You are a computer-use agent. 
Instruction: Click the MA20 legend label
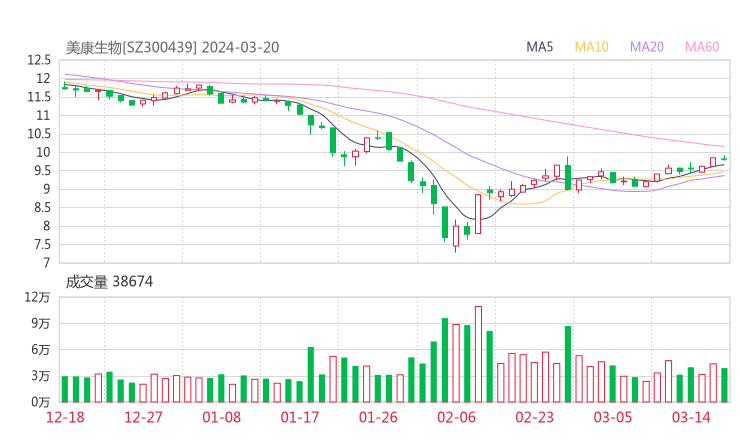tap(647, 47)
